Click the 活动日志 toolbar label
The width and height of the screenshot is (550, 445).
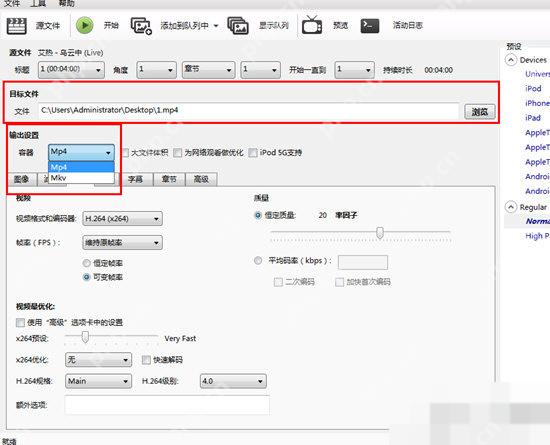(408, 25)
